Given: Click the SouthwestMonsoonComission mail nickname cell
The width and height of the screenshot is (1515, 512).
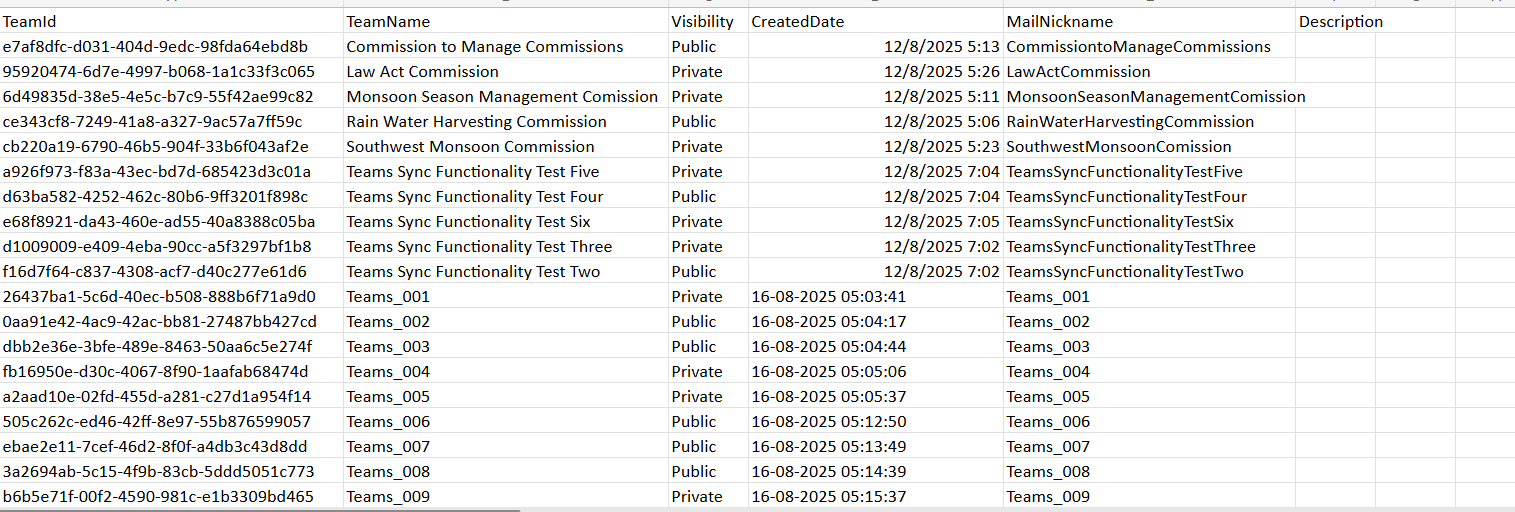Looking at the screenshot, I should click(1119, 146).
